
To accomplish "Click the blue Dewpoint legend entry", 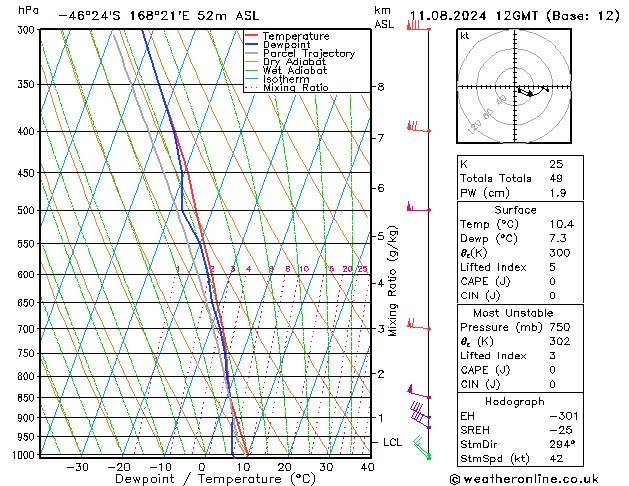I will point(278,45).
